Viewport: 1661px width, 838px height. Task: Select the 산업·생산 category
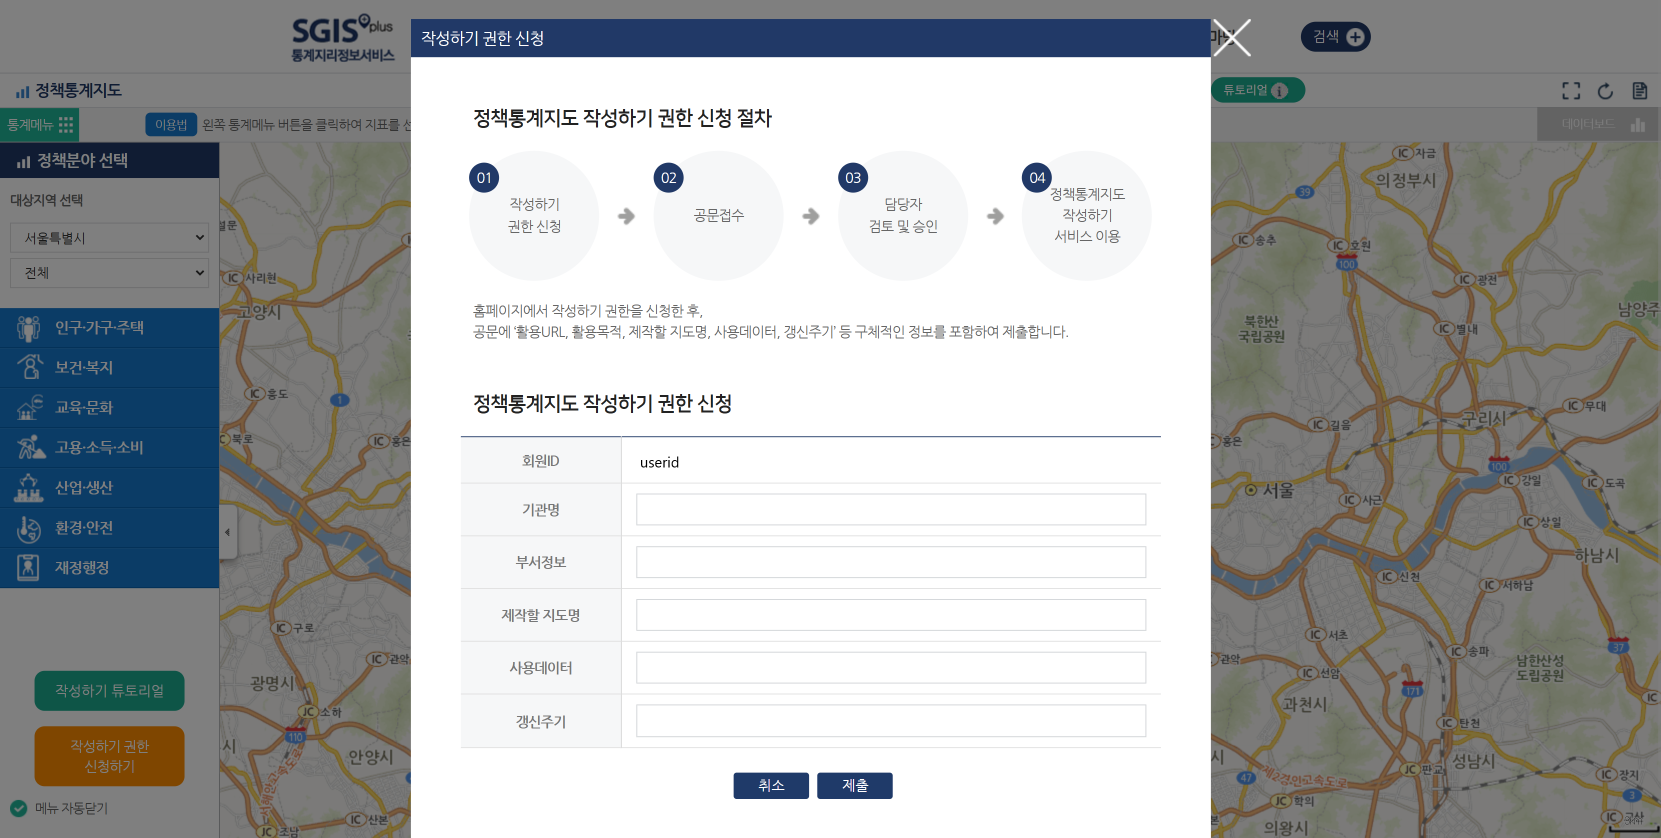pos(110,488)
